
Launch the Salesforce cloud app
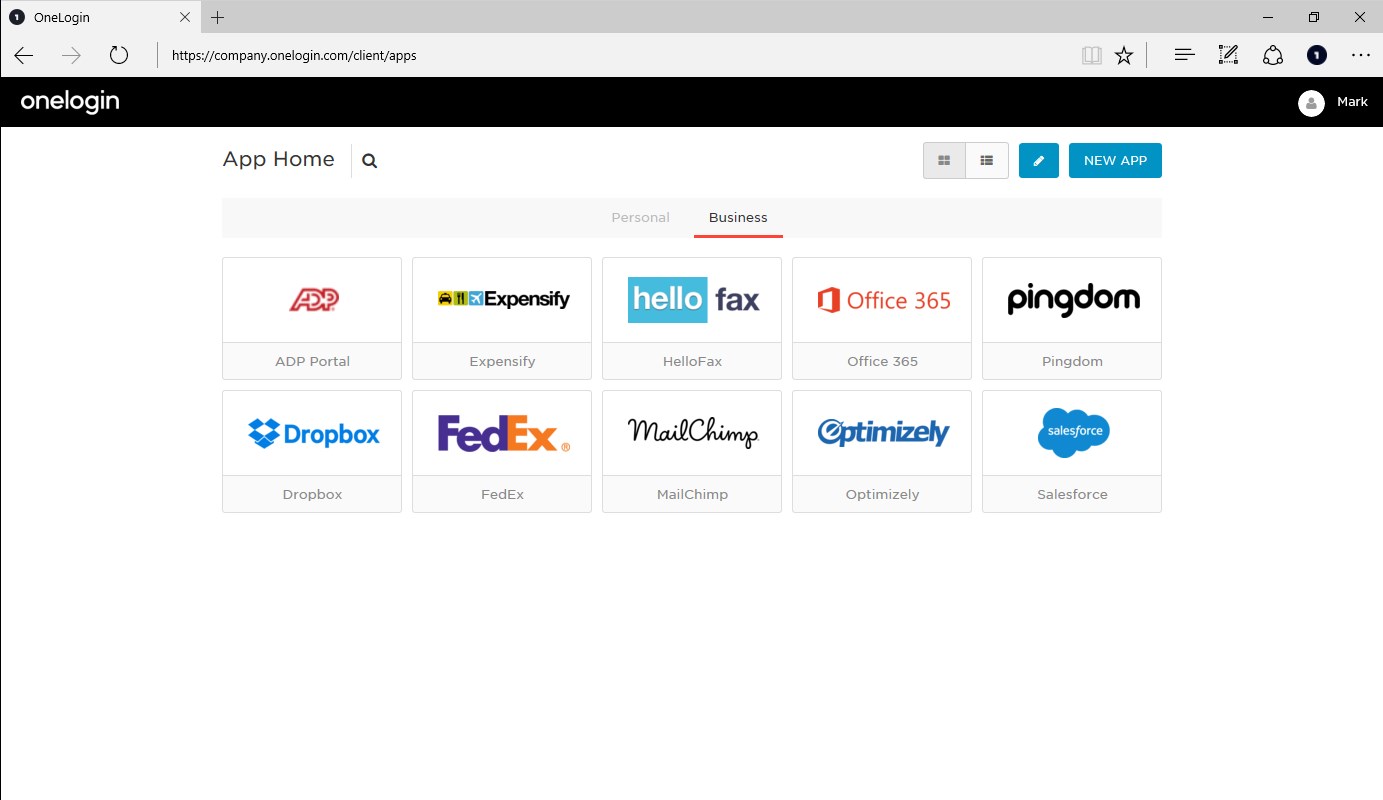click(x=1072, y=451)
